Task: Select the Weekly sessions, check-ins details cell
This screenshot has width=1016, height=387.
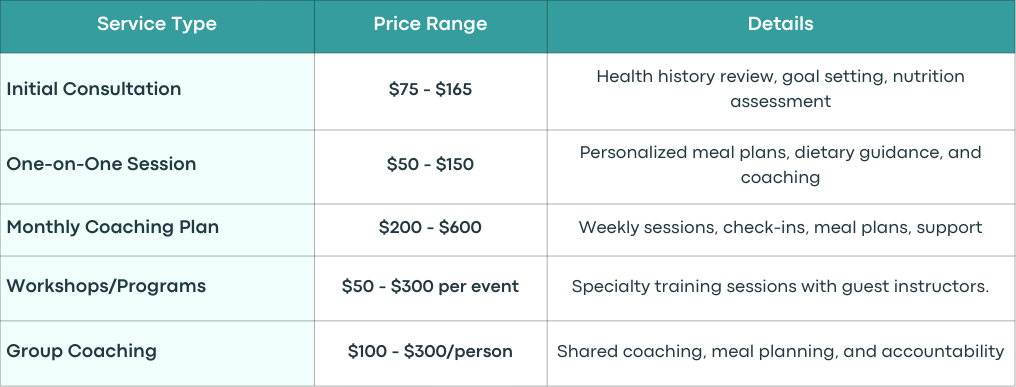Action: [x=781, y=230]
